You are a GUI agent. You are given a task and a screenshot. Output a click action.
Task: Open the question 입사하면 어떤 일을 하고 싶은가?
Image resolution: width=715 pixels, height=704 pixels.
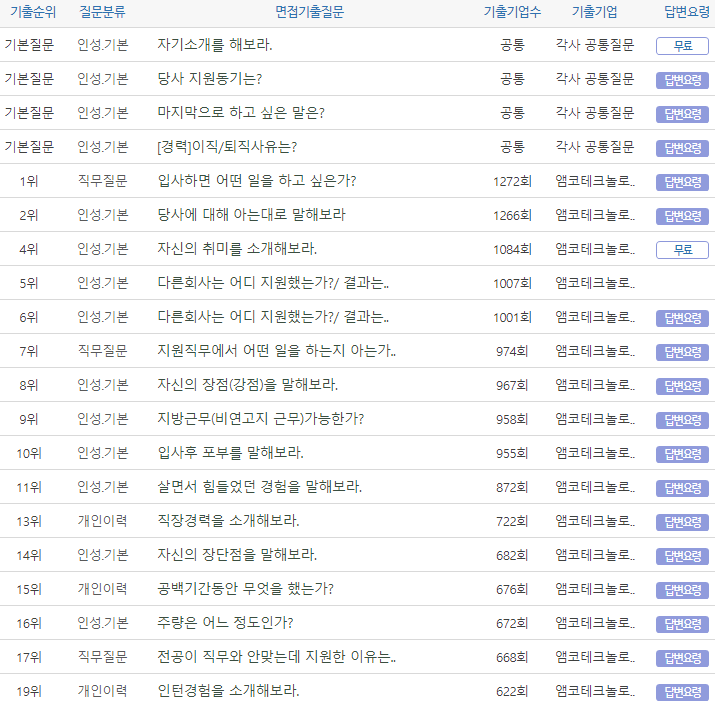[257, 181]
